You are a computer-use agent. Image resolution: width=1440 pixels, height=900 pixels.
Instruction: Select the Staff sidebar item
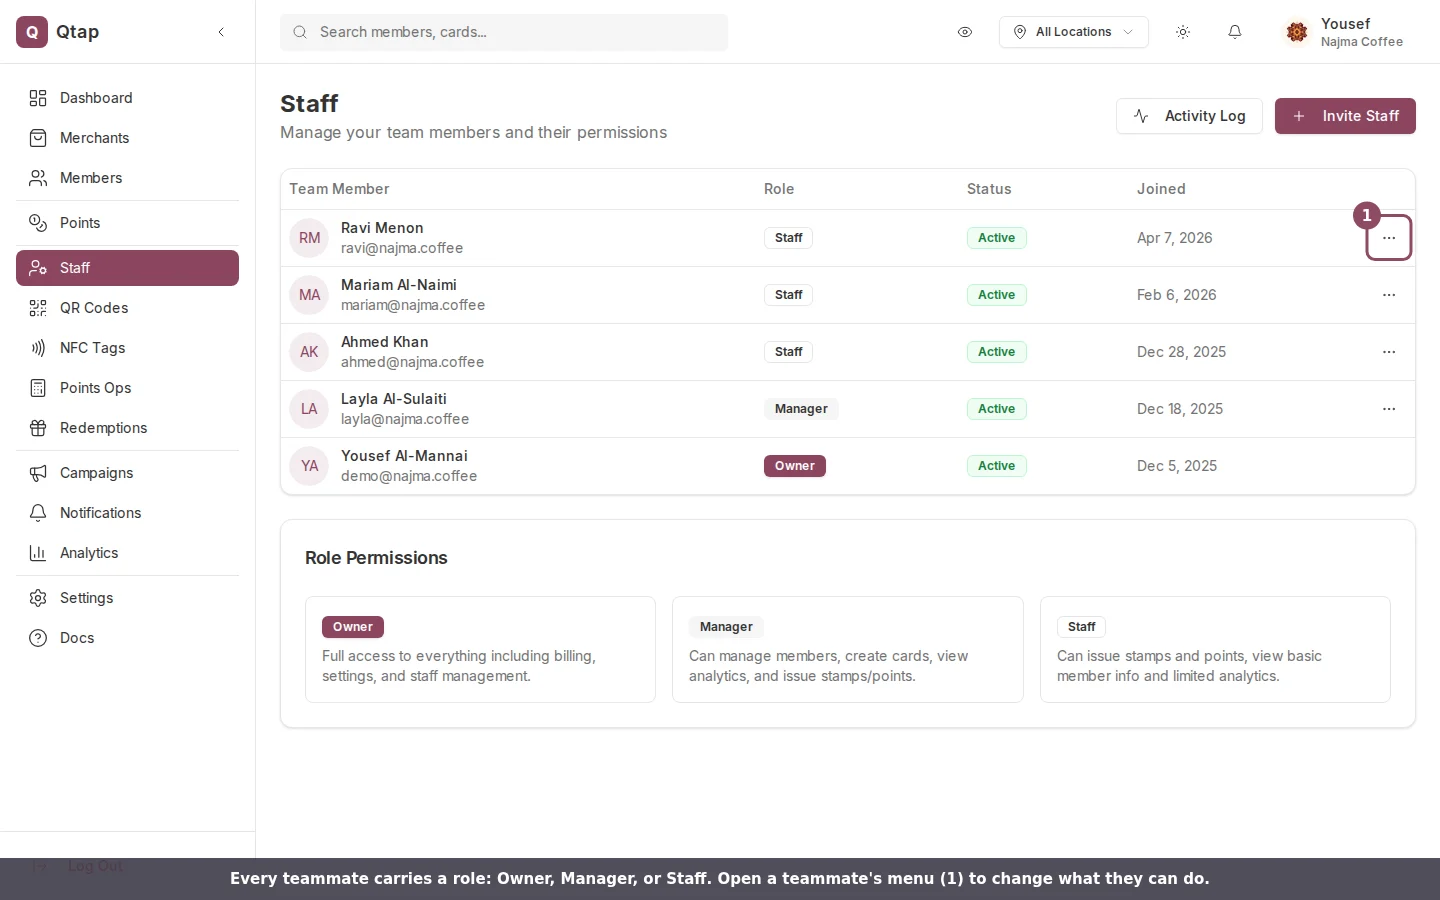click(x=127, y=268)
